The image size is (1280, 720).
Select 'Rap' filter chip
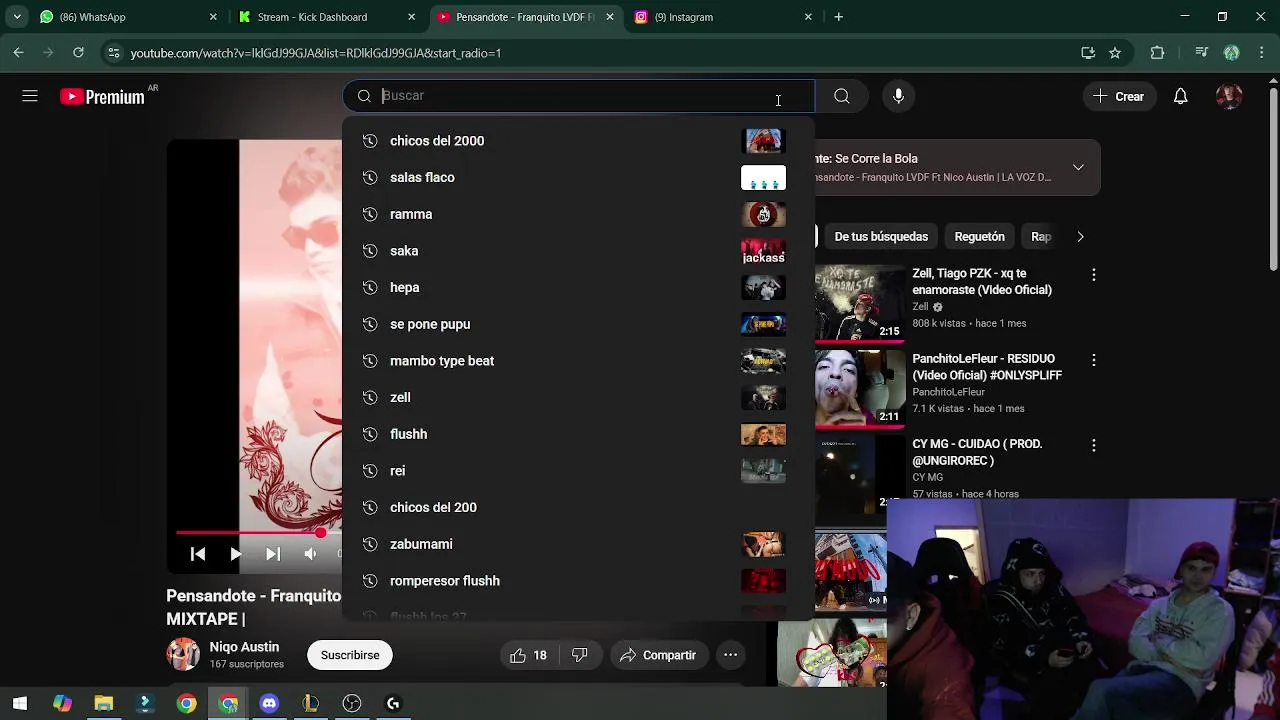(1041, 237)
